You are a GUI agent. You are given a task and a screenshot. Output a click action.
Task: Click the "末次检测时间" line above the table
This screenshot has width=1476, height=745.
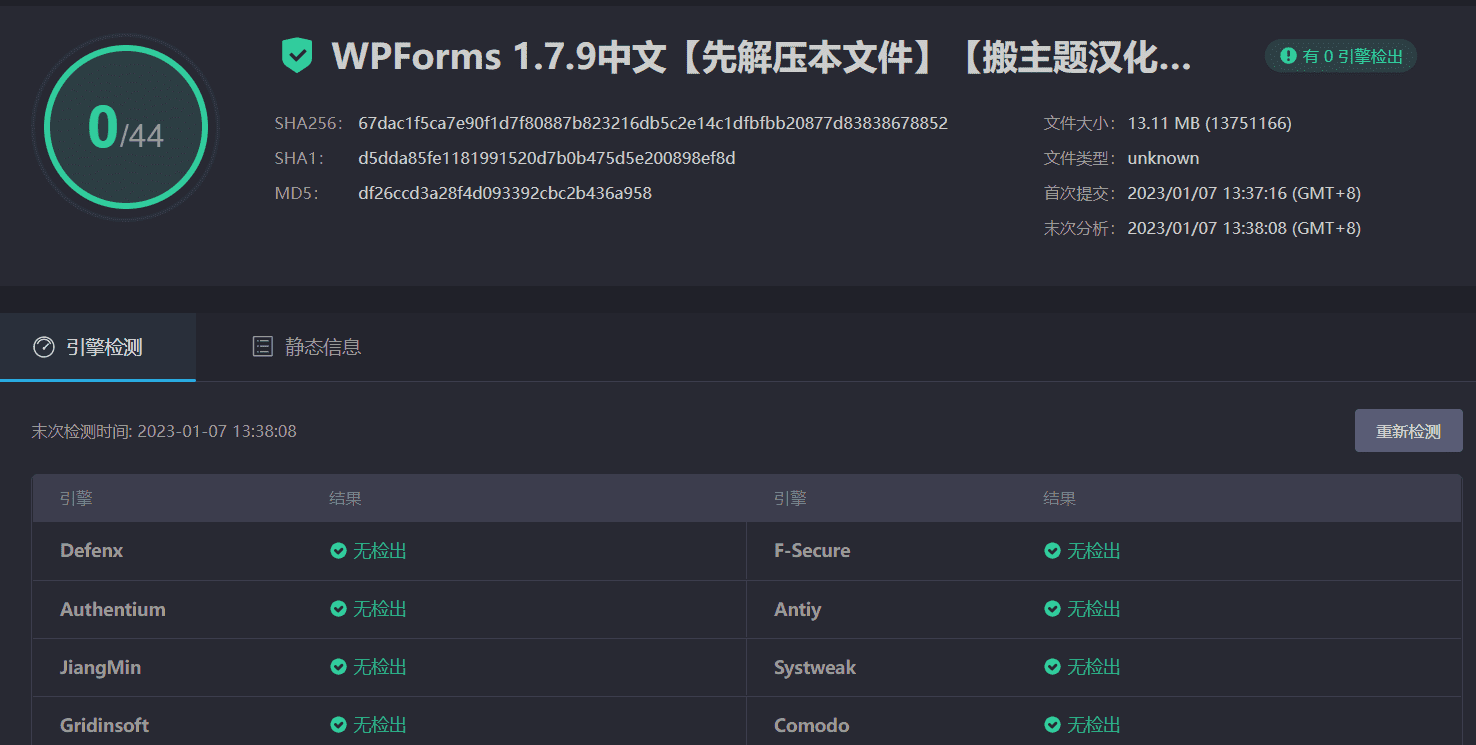point(164,431)
